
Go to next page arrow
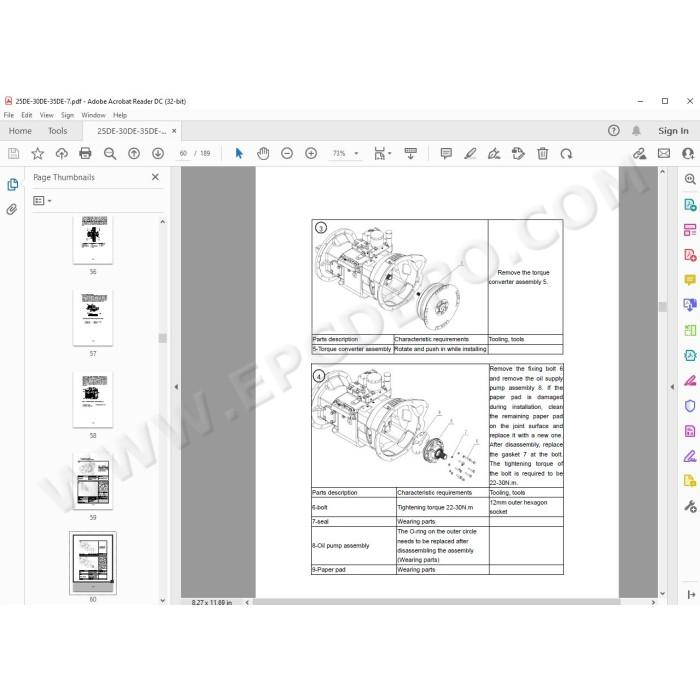point(158,154)
